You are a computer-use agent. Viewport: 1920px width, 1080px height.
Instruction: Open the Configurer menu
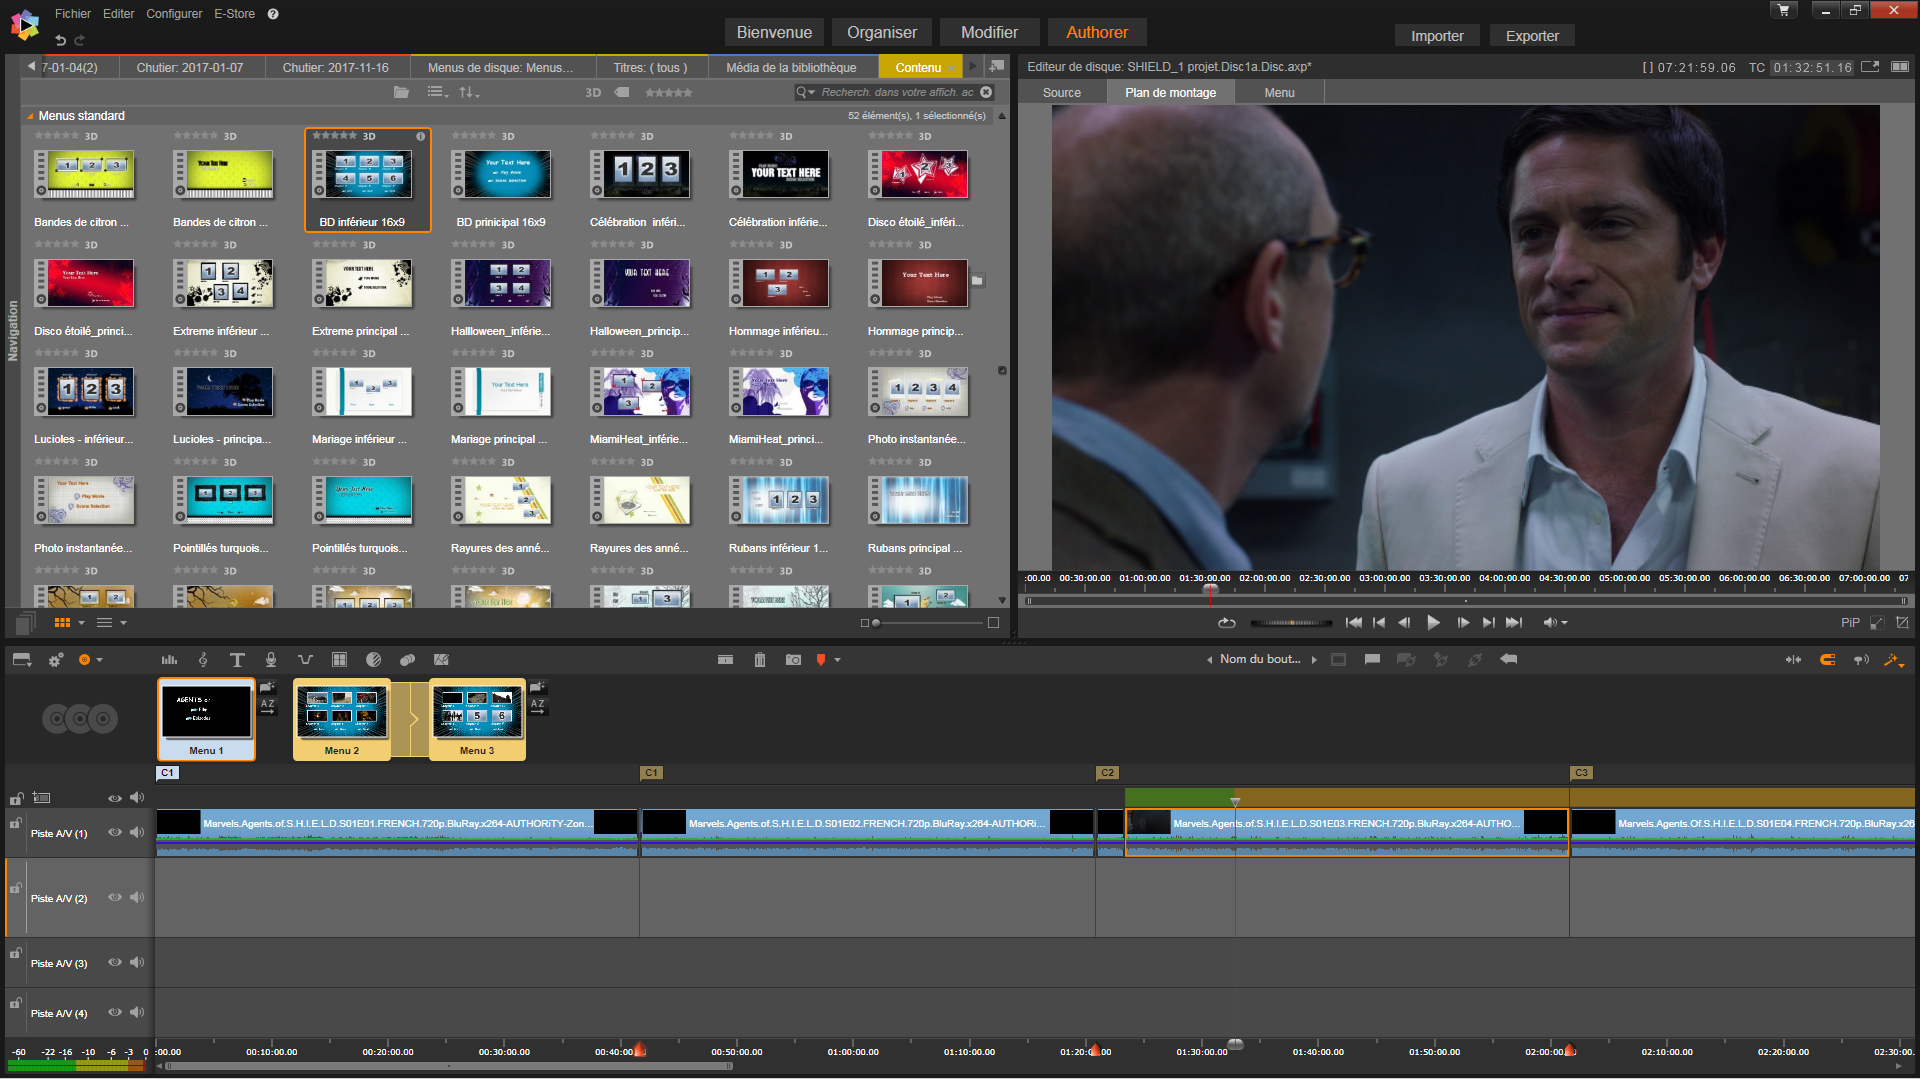174,14
